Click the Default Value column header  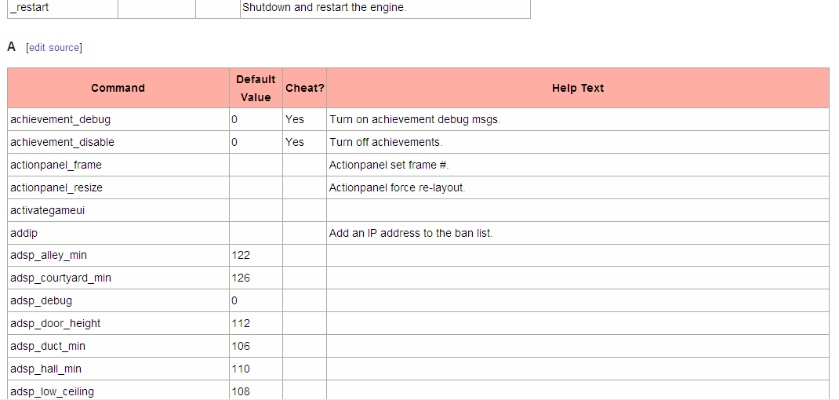click(x=255, y=88)
